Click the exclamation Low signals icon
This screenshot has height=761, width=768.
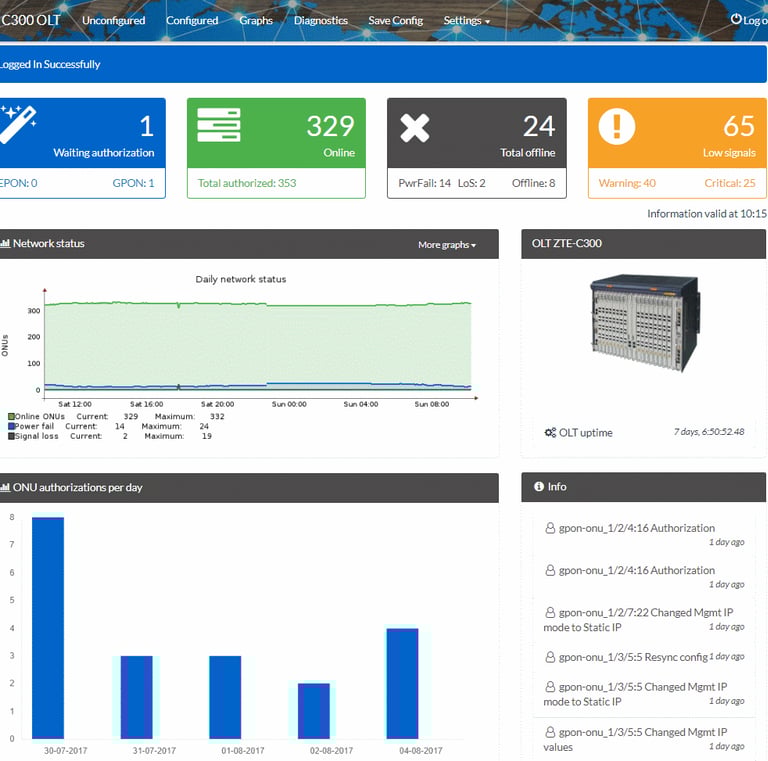coord(617,126)
